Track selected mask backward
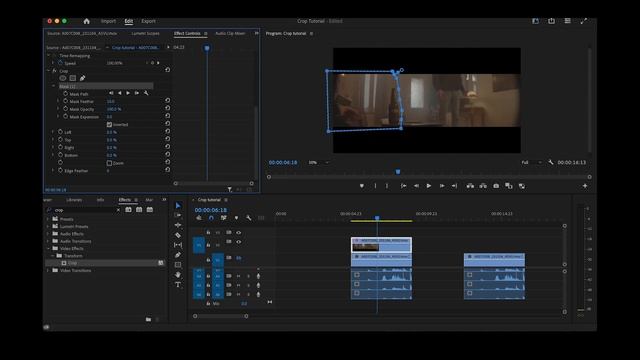This screenshot has width=640, height=360. pyautogui.click(x=120, y=93)
